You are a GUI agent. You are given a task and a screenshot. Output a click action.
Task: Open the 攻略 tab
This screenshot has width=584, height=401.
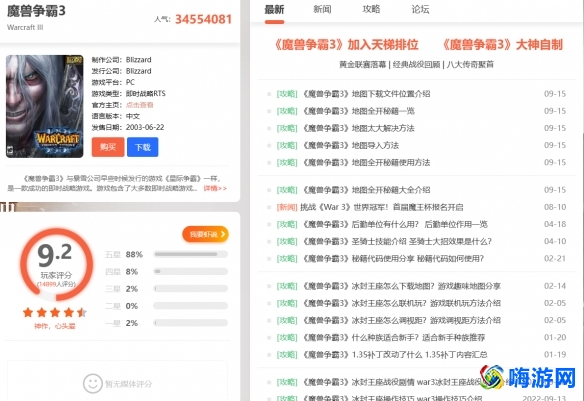[371, 10]
